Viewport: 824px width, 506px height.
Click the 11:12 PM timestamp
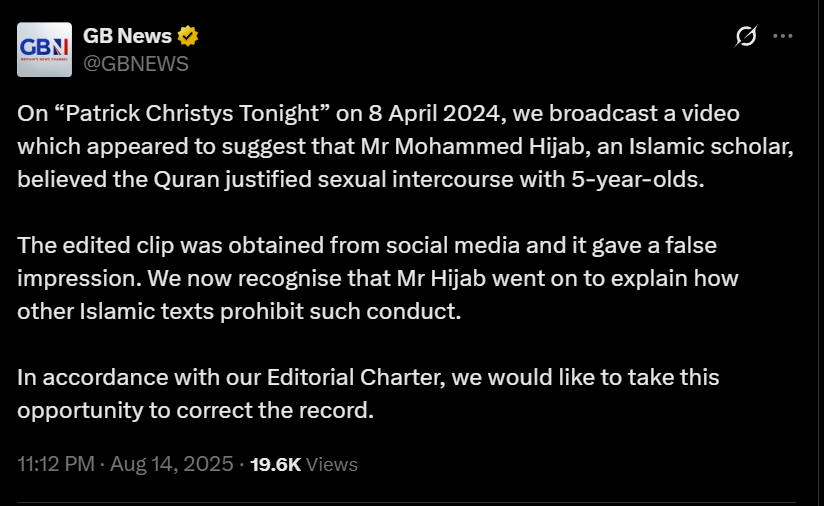[55, 464]
